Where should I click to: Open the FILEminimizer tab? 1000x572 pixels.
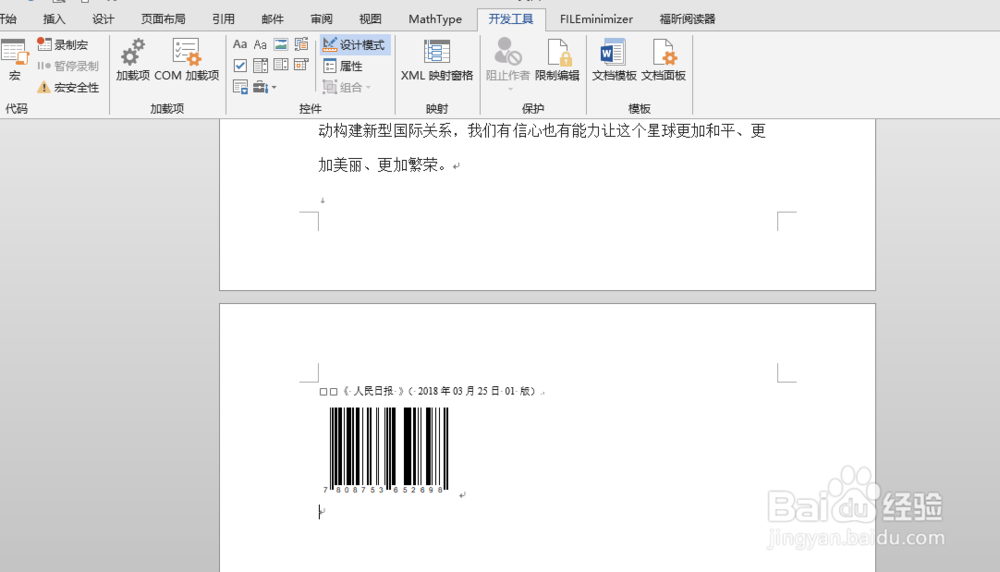(x=596, y=19)
